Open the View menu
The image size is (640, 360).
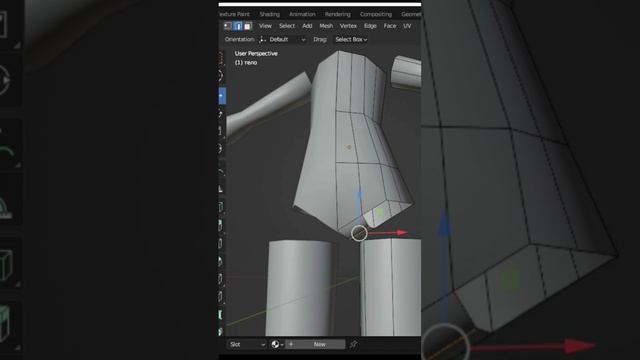tap(265, 26)
